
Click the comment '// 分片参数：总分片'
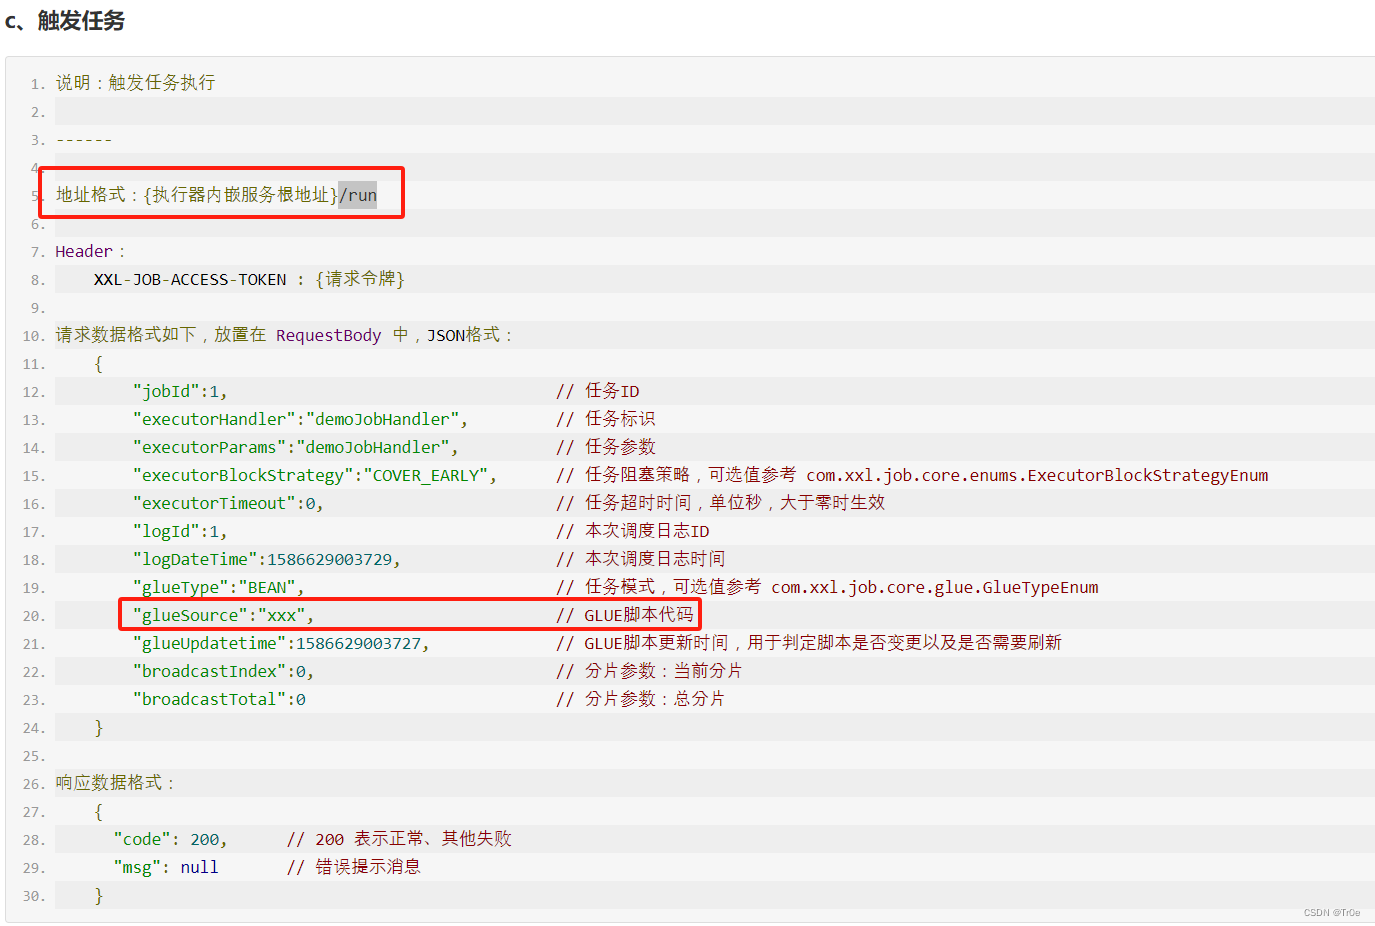(x=641, y=699)
